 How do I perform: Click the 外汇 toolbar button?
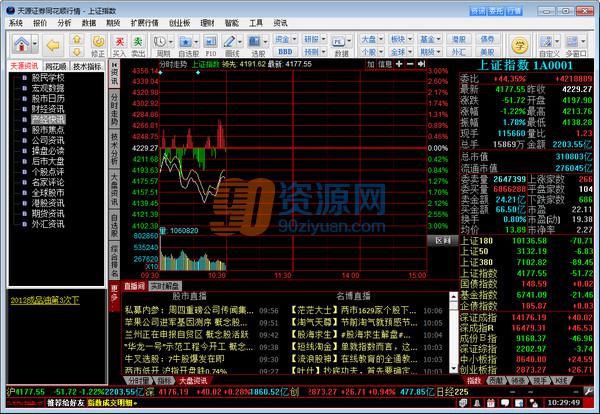click(458, 52)
